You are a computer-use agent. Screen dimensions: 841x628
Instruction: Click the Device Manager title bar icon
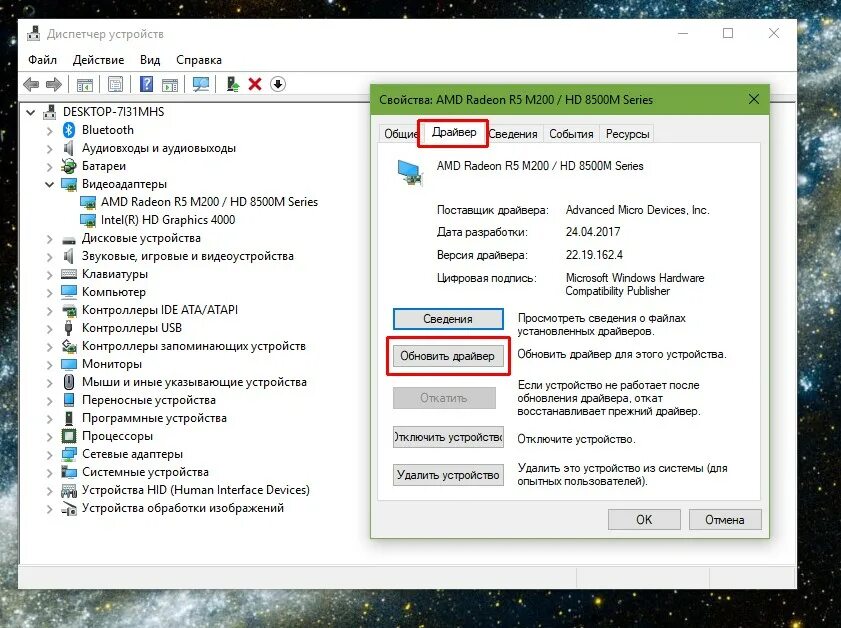pyautogui.click(x=33, y=33)
